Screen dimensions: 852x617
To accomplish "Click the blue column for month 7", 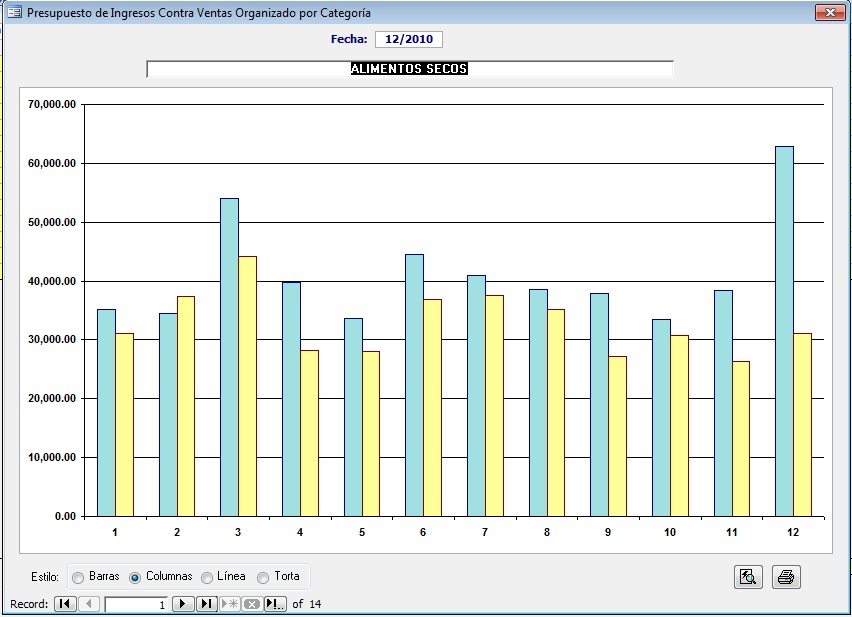I will coord(477,396).
